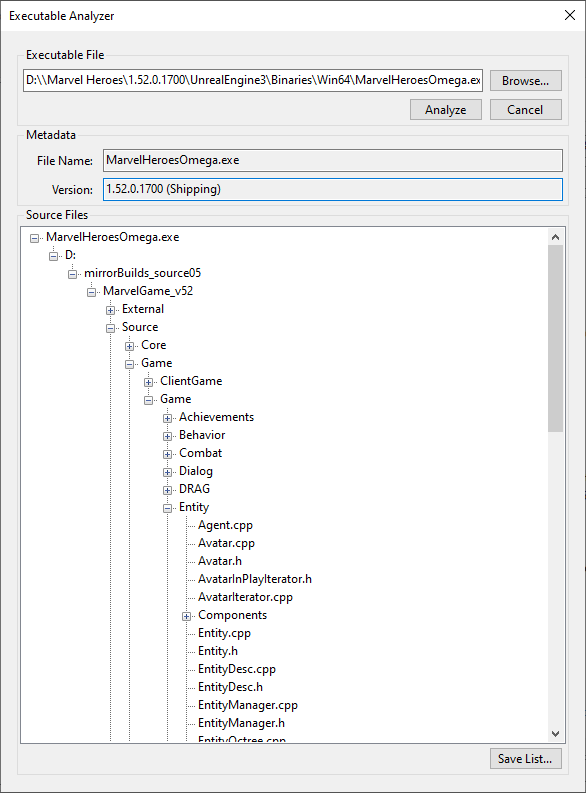Select the Source folder label
Image resolution: width=586 pixels, height=793 pixels.
140,327
